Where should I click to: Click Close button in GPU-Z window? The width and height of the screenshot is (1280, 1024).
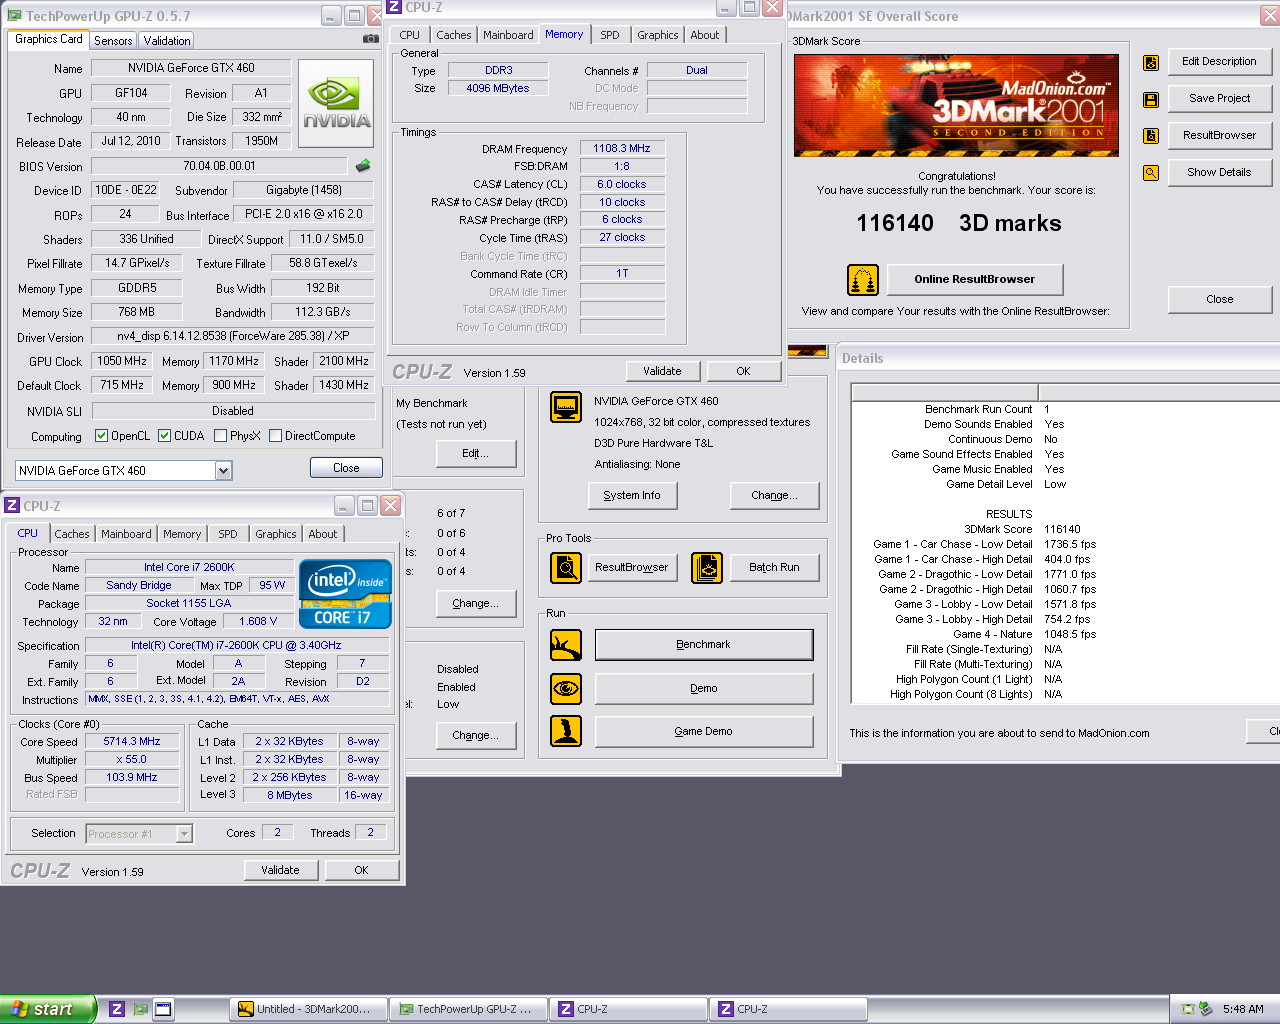[346, 468]
